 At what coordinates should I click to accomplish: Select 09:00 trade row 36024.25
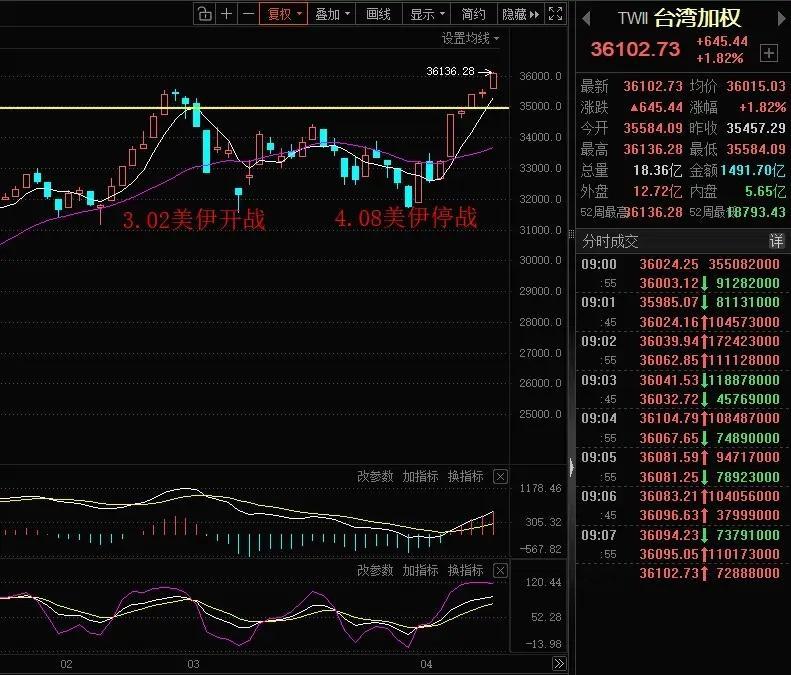(x=681, y=264)
